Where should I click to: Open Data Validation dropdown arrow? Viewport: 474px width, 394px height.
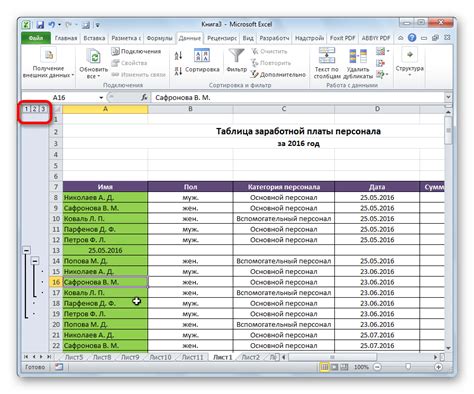click(388, 51)
